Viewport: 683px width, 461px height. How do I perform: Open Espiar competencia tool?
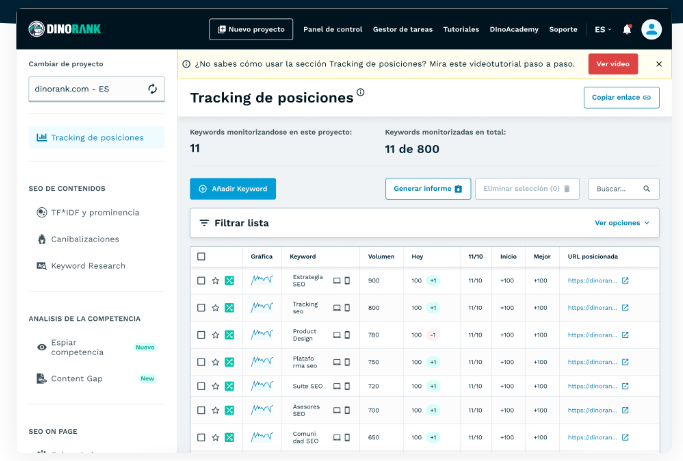[x=96, y=347]
